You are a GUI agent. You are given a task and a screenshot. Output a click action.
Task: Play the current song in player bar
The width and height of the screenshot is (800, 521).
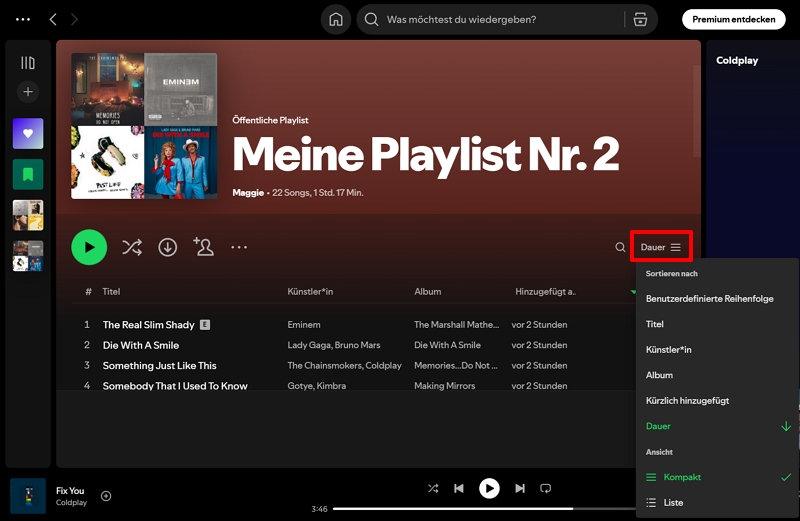pos(489,488)
